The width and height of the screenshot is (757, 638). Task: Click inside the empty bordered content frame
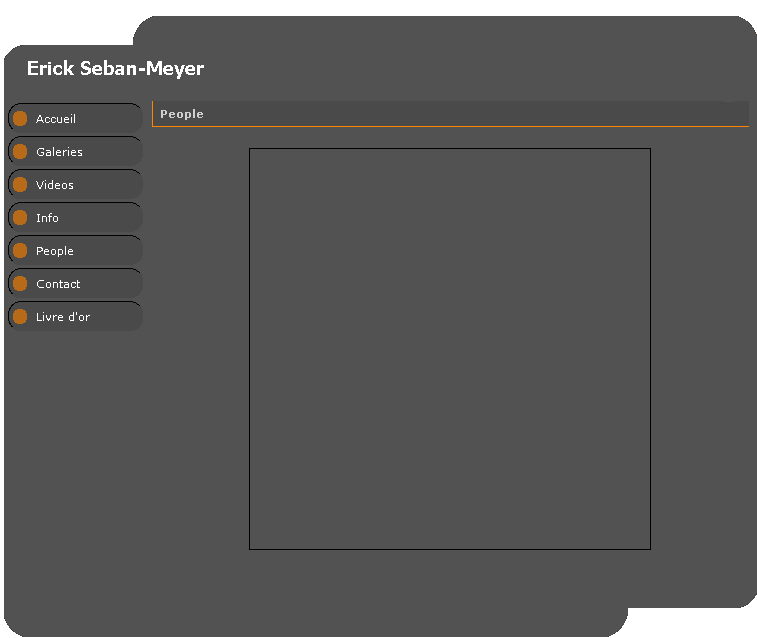[x=450, y=349]
